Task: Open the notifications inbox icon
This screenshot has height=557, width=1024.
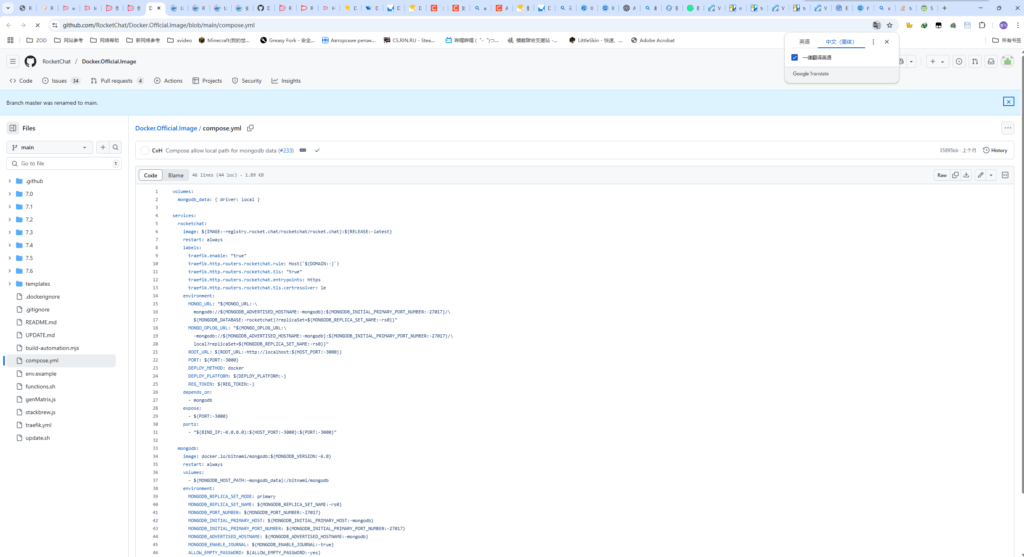Action: pos(991,61)
